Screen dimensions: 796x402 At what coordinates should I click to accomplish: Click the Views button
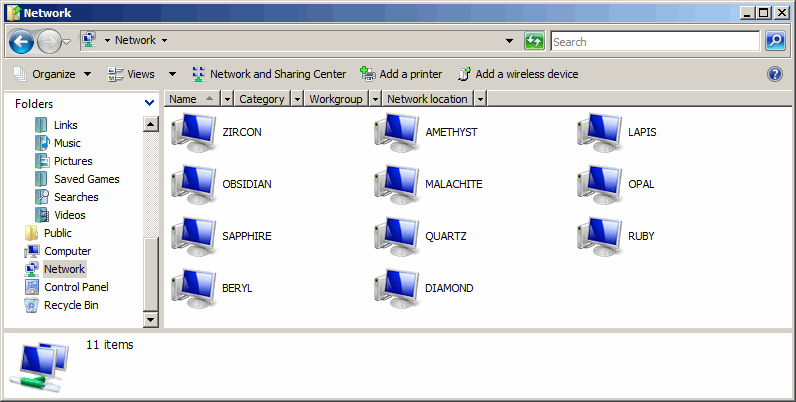pos(131,74)
